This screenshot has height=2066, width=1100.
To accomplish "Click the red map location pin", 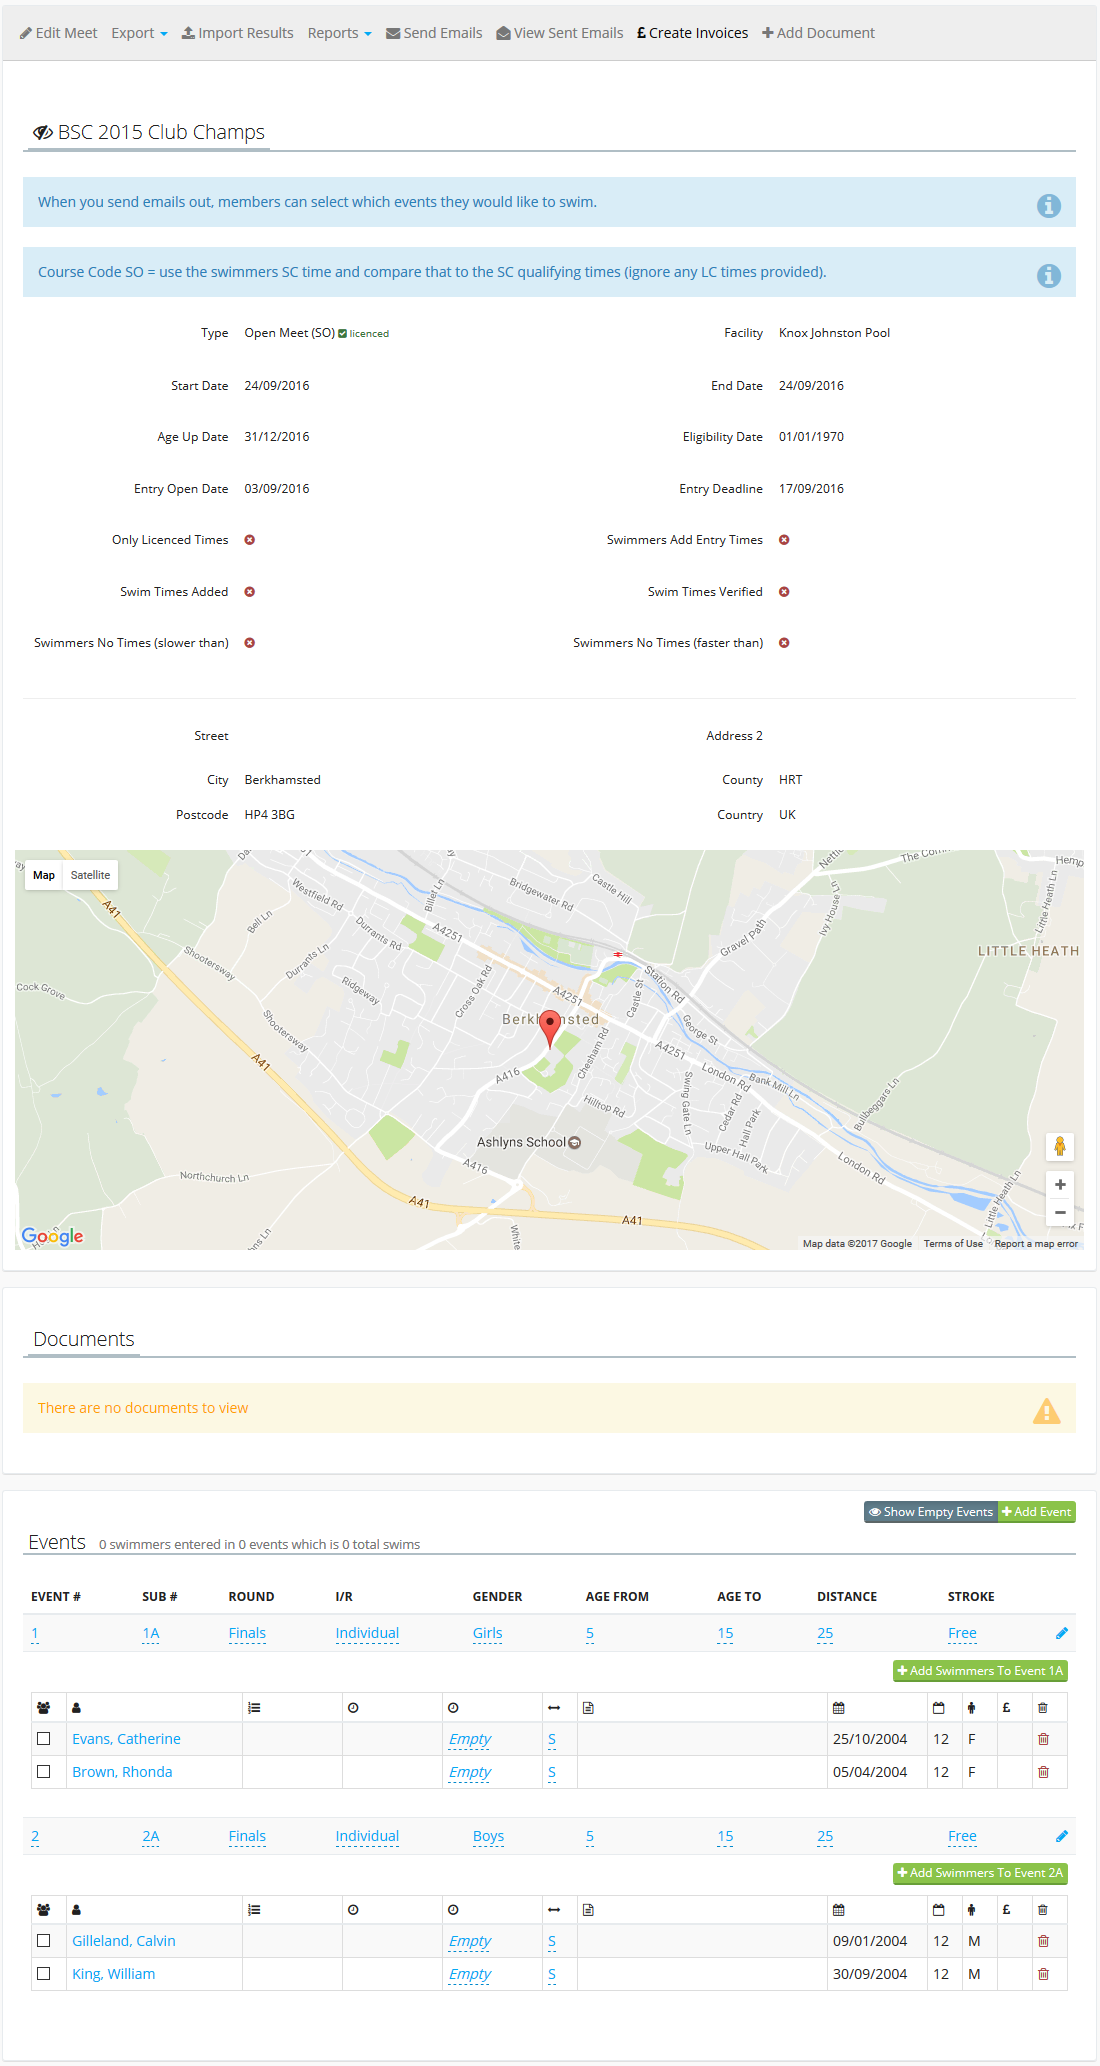I will pyautogui.click(x=550, y=1028).
